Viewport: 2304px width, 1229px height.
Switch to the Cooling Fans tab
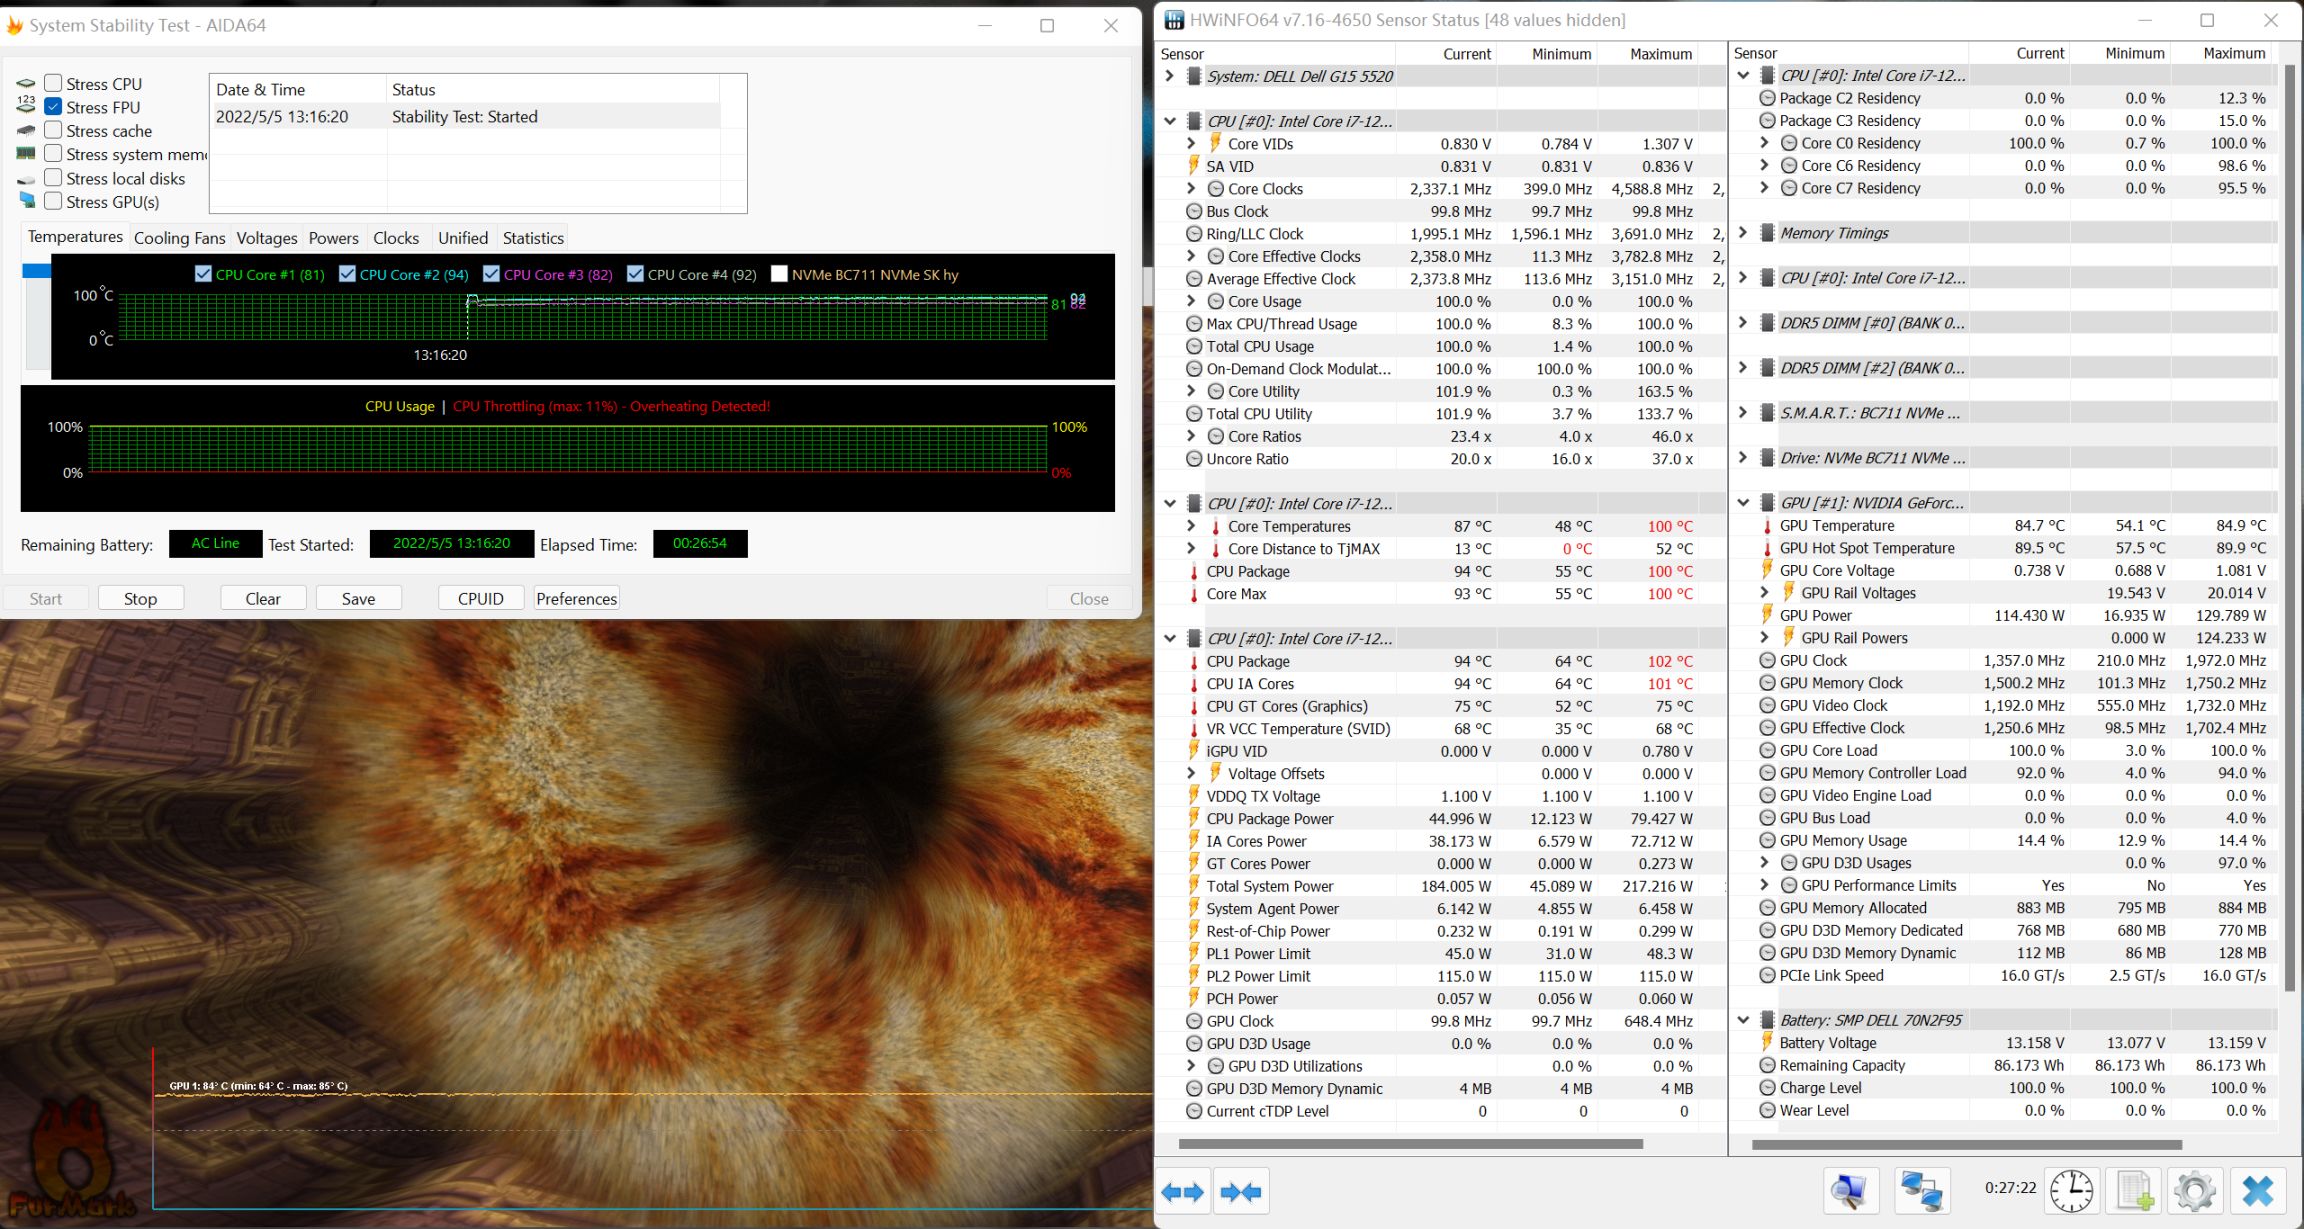(179, 238)
